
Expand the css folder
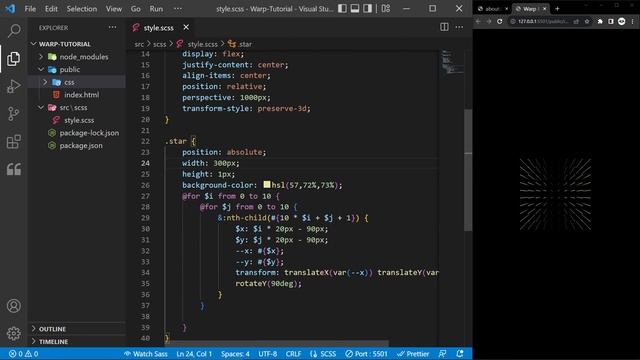pos(45,82)
